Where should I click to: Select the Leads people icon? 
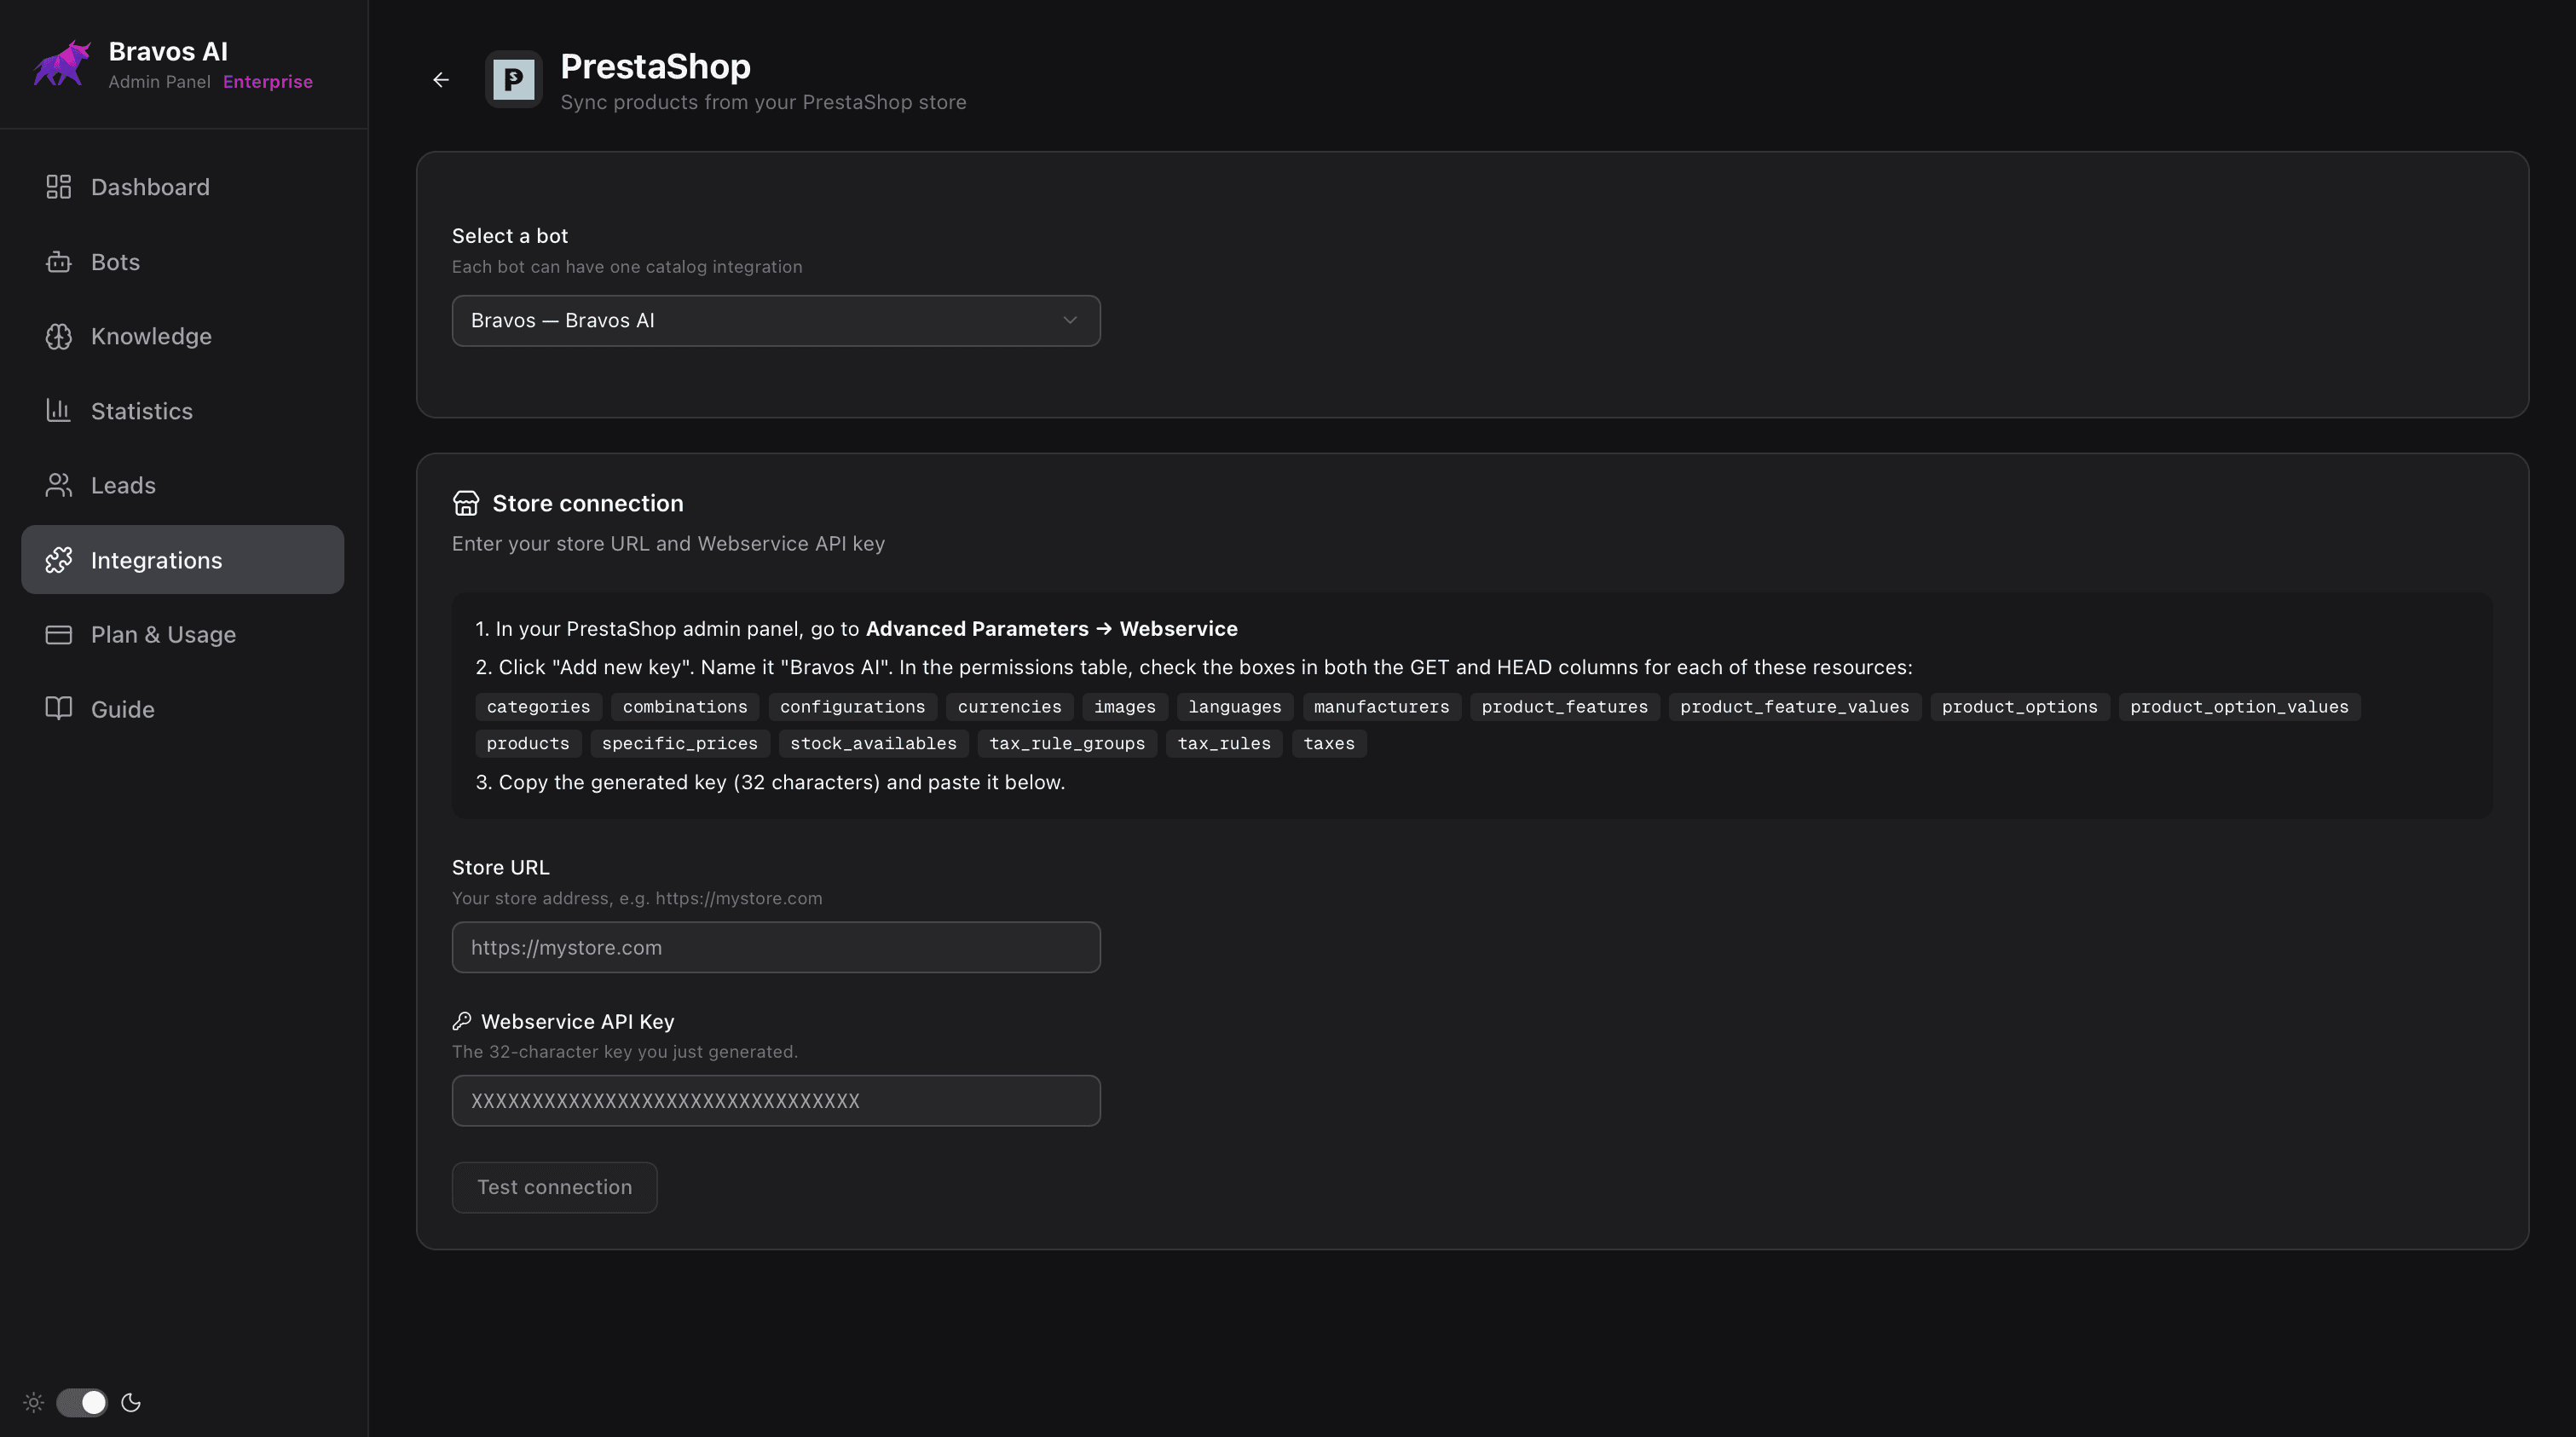[x=57, y=485]
